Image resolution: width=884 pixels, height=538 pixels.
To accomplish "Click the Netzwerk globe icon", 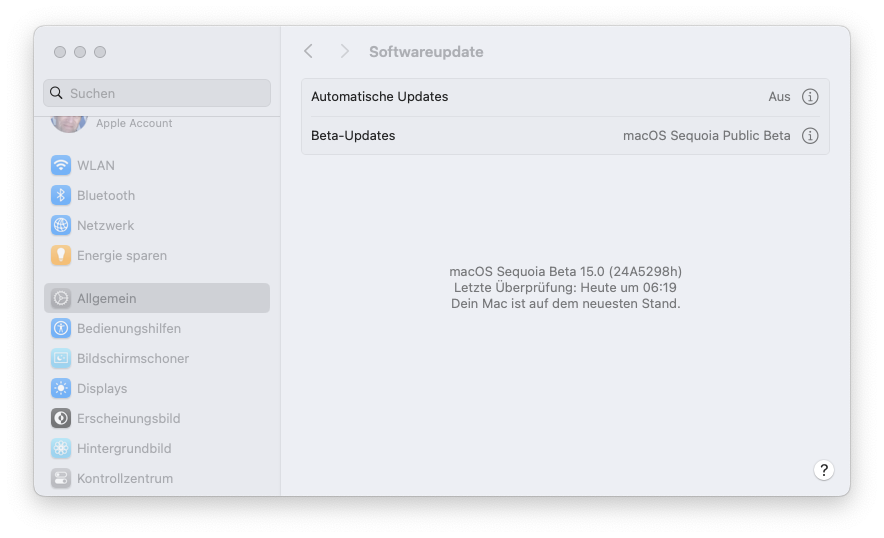I will click(x=61, y=226).
